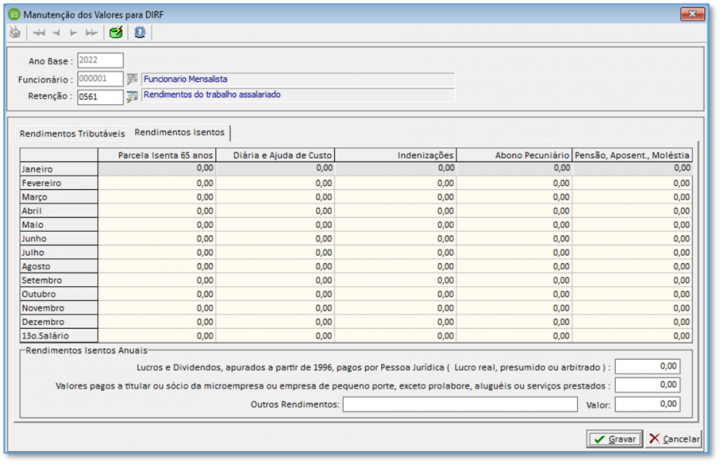Select the Rendimentos Isentos tab
Image resolution: width=720 pixels, height=464 pixels.
click(x=180, y=132)
